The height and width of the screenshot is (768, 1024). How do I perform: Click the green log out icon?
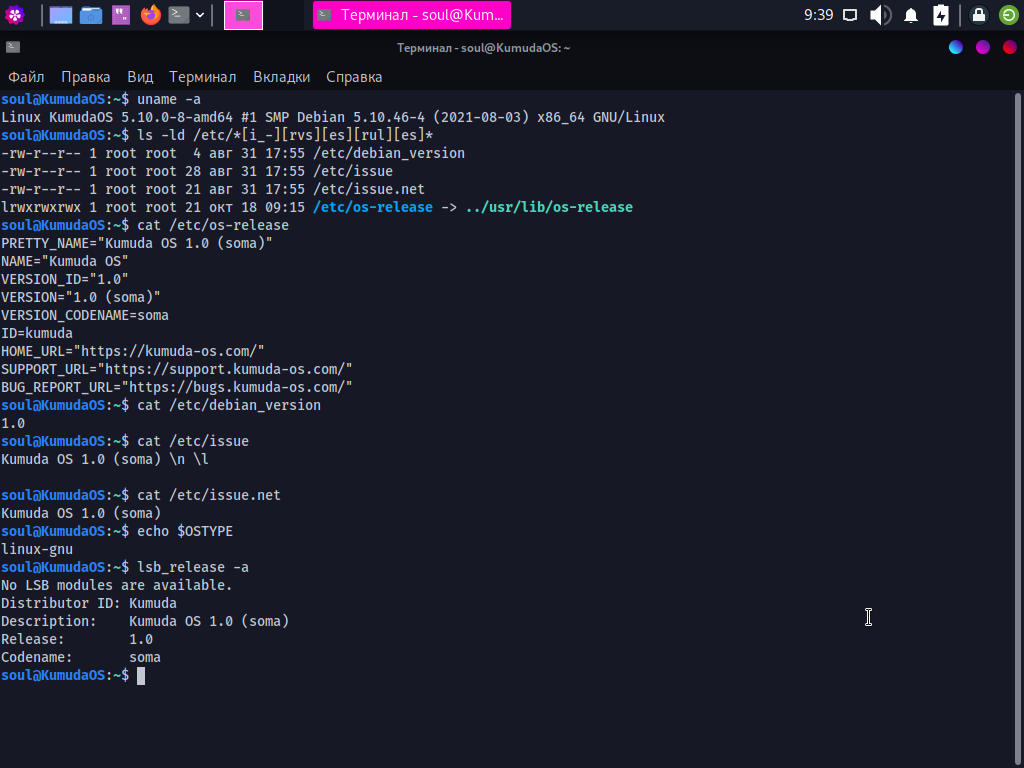click(1009, 14)
